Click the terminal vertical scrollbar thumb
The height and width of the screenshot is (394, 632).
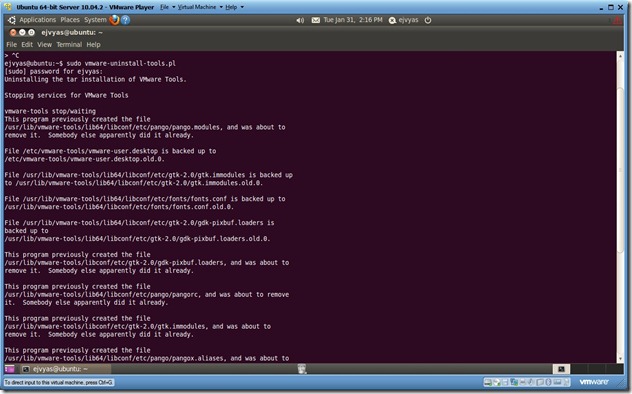click(x=620, y=169)
